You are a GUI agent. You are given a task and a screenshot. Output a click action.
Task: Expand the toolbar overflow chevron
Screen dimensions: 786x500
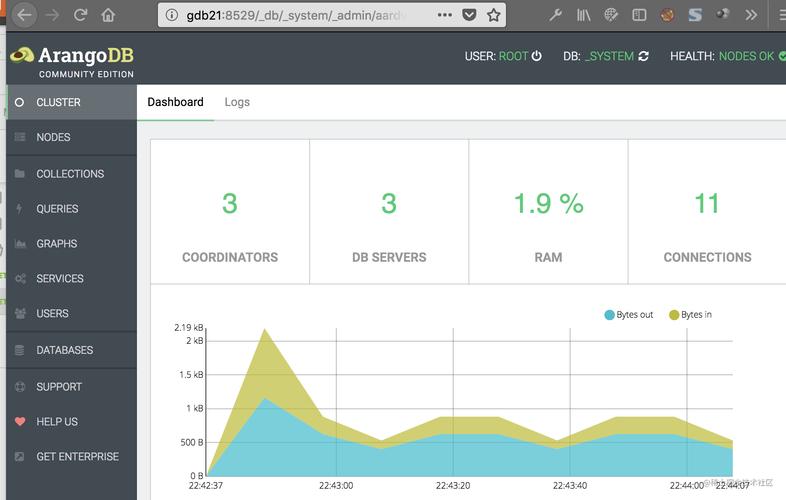coord(750,15)
